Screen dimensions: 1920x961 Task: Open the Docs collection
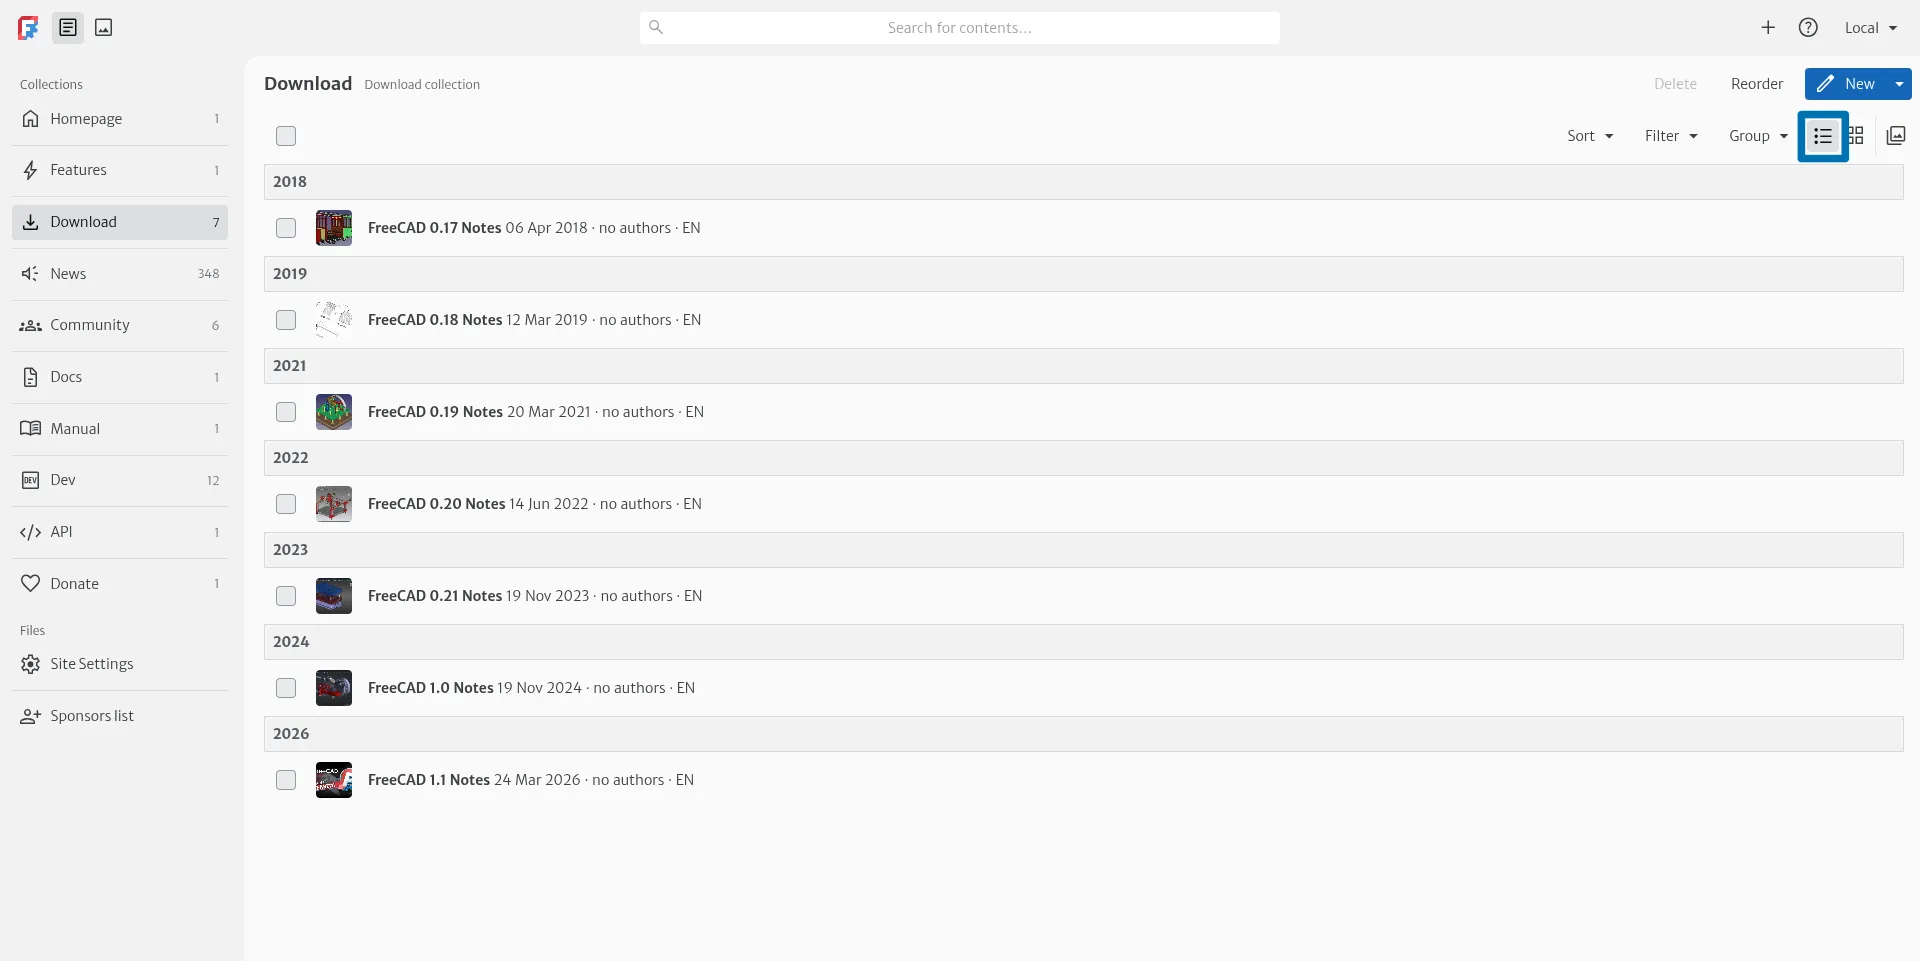tap(120, 377)
